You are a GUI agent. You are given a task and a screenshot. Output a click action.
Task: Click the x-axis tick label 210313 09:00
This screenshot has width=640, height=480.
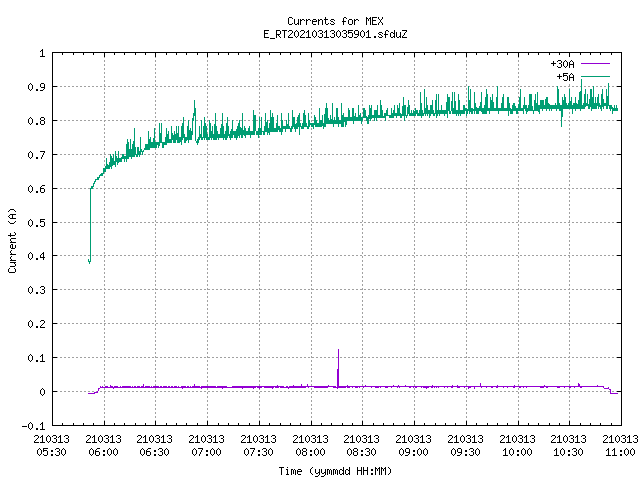coord(413,446)
